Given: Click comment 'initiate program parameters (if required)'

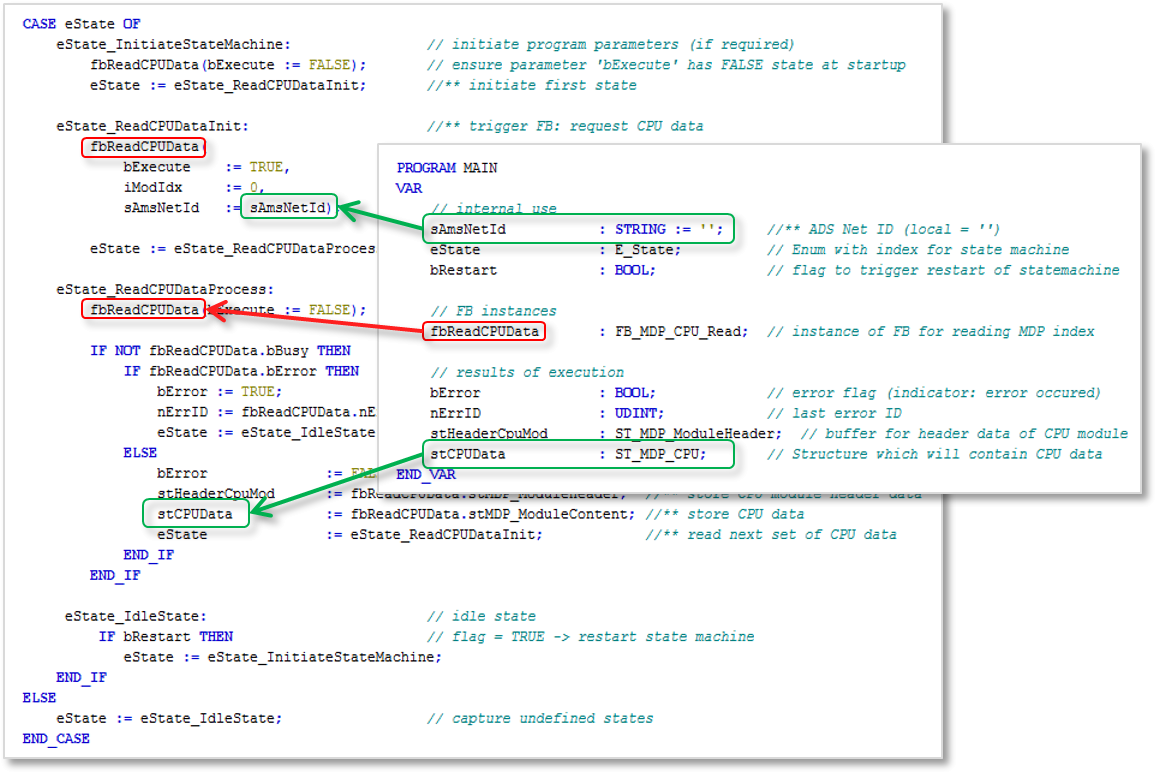Looking at the screenshot, I should 611,44.
